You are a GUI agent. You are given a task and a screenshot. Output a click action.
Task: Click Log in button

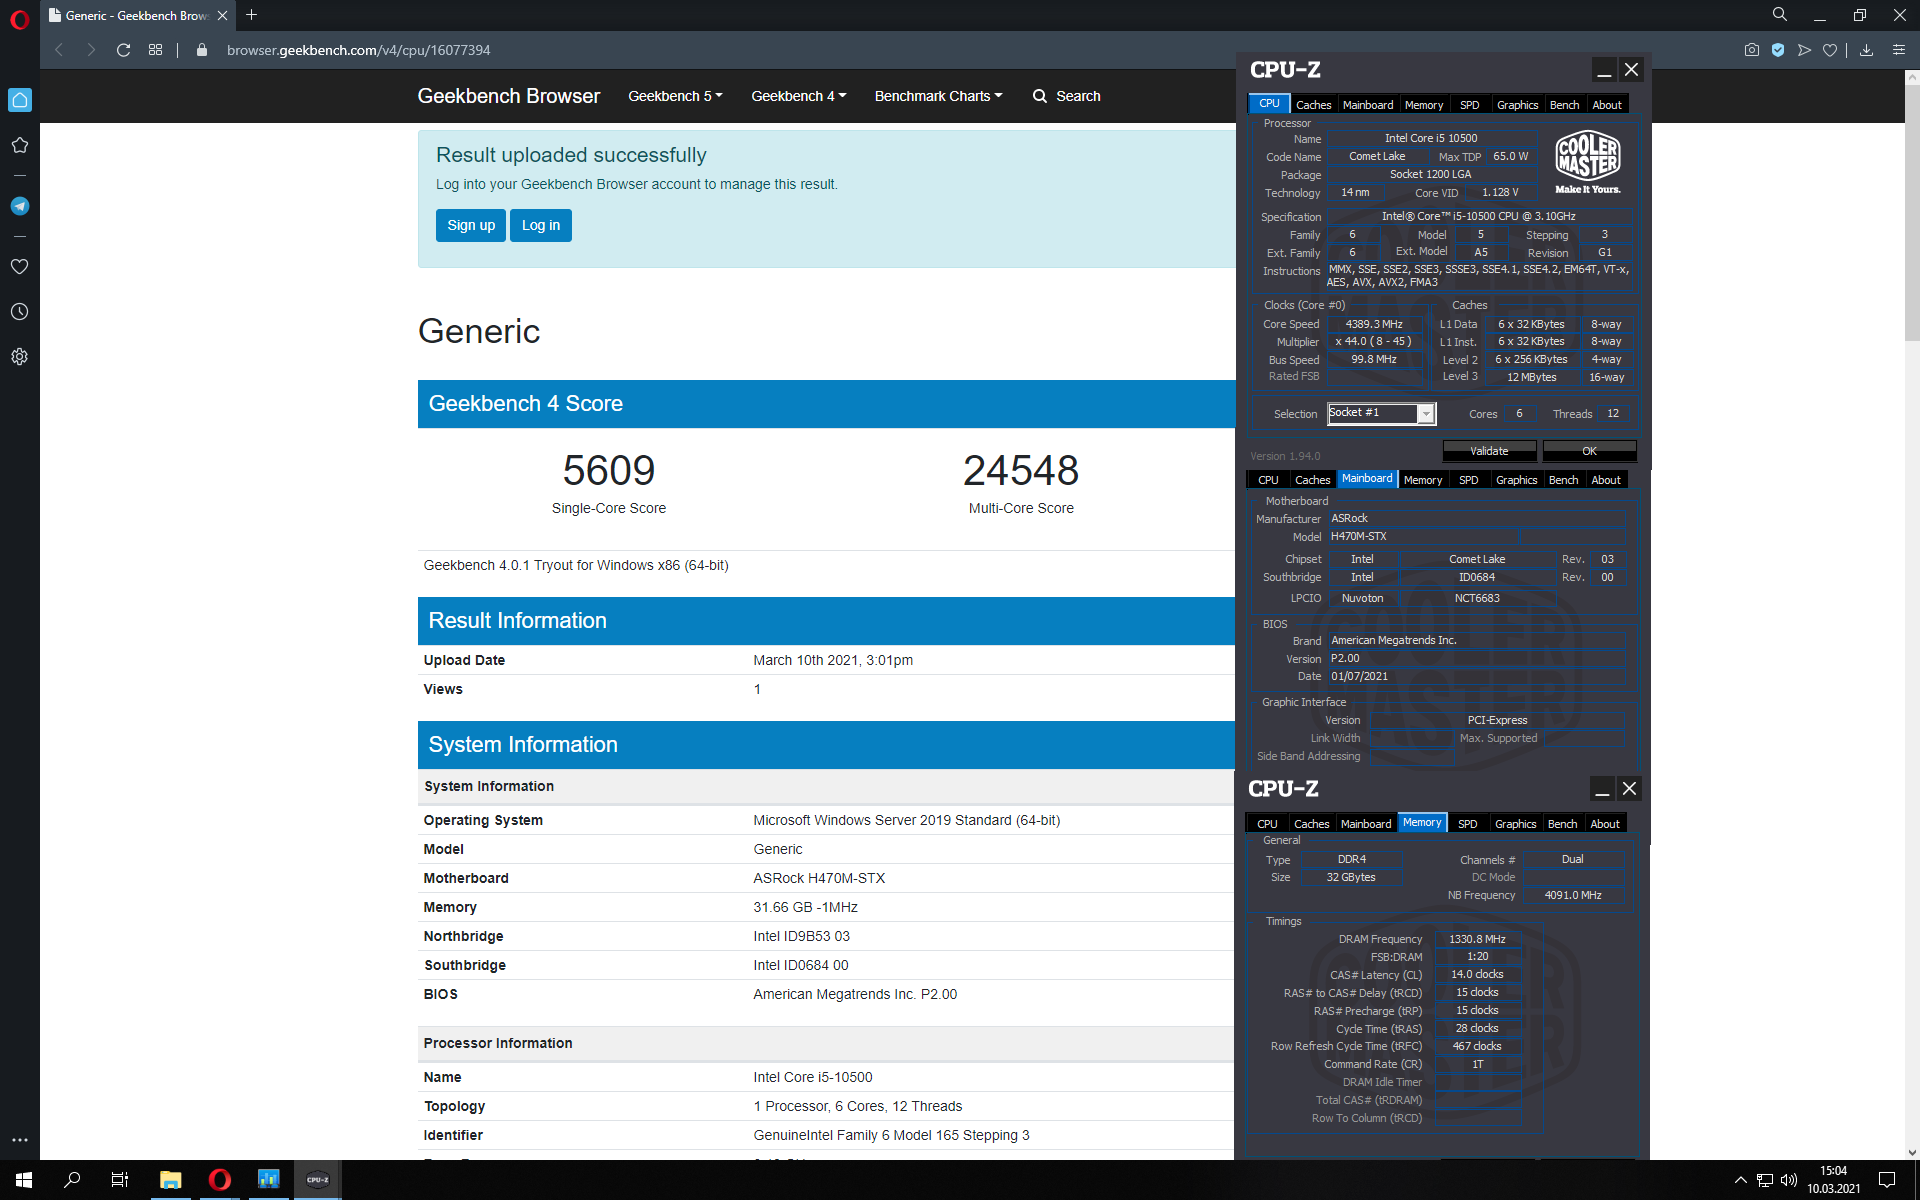click(541, 225)
